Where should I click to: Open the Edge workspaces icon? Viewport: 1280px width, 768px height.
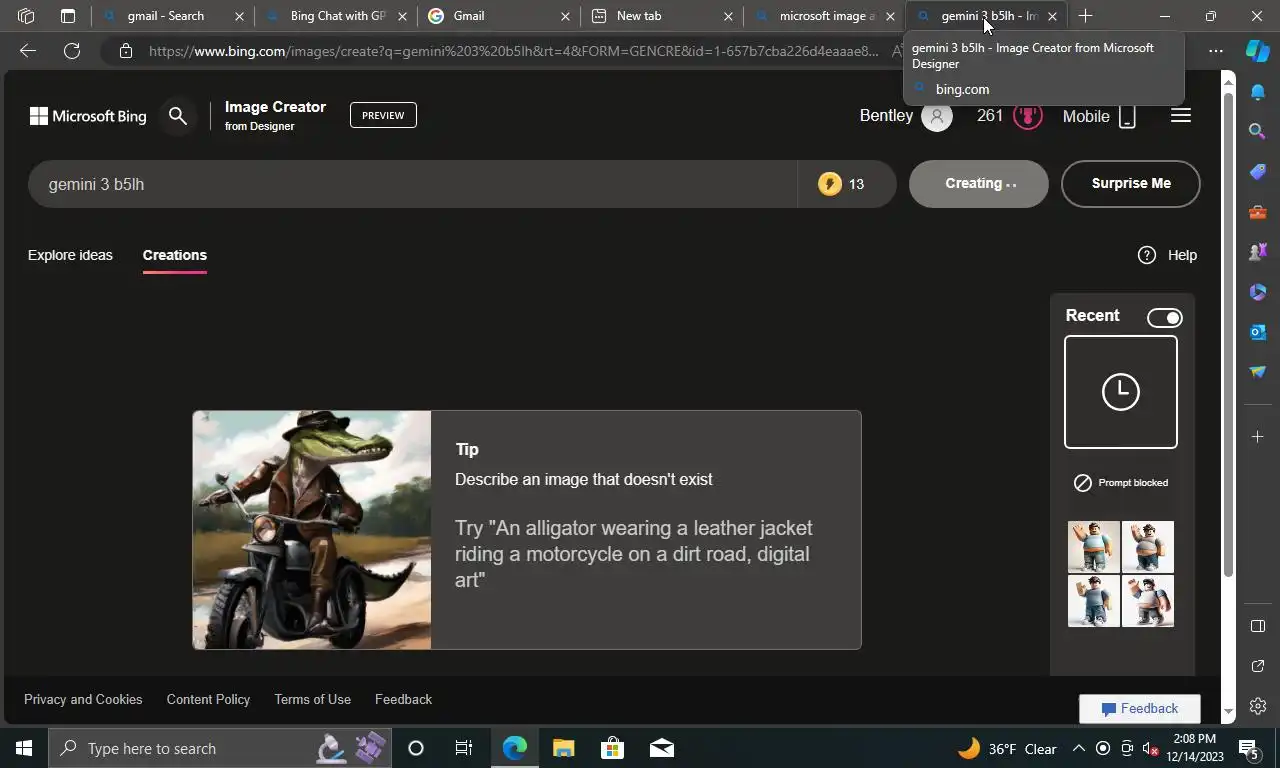click(26, 16)
